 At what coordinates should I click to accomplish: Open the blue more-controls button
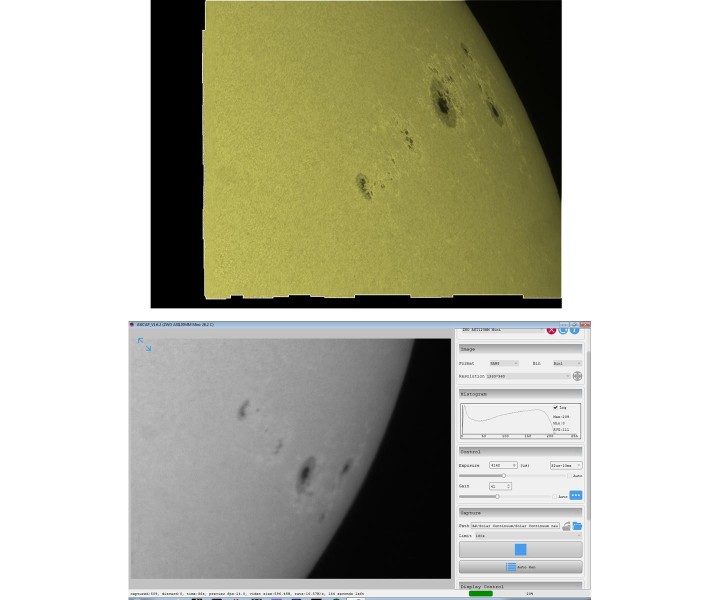(576, 496)
